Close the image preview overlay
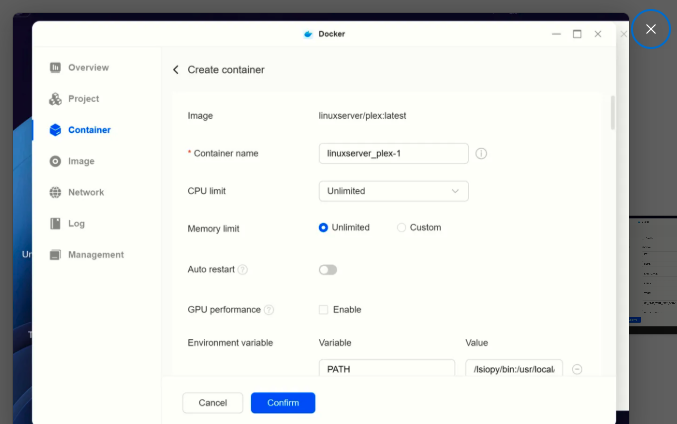This screenshot has height=424, width=677. point(651,29)
